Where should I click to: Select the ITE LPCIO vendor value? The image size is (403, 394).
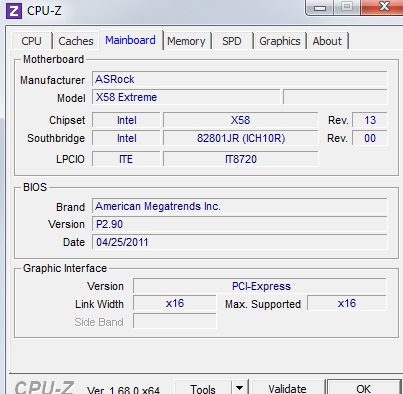click(x=126, y=159)
